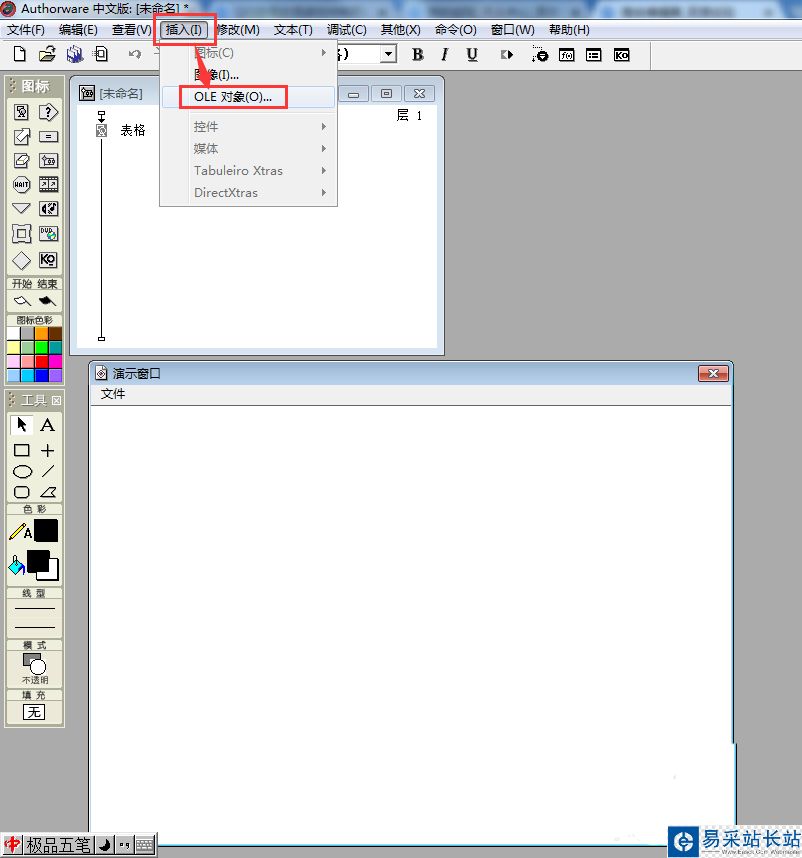Image resolution: width=802 pixels, height=858 pixels.
Task: Pick the black Stop flag
Action: click(x=47, y=301)
